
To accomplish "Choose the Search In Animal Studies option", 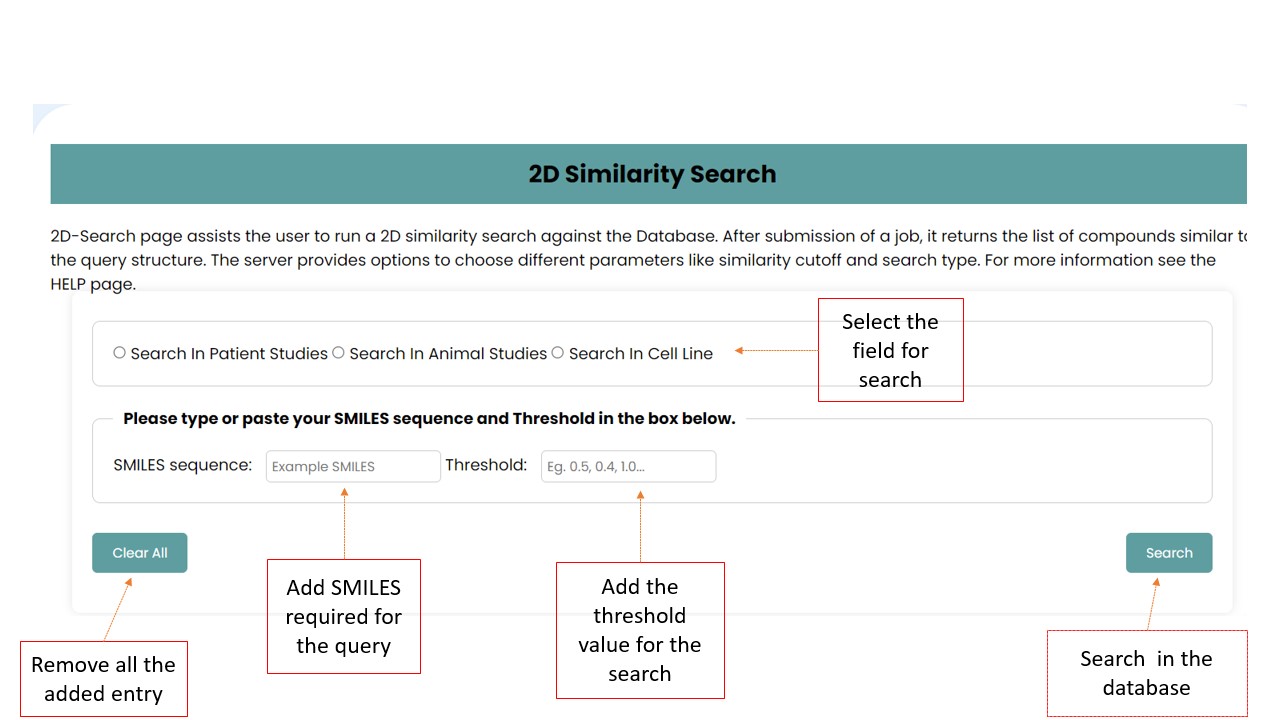I will [x=339, y=353].
